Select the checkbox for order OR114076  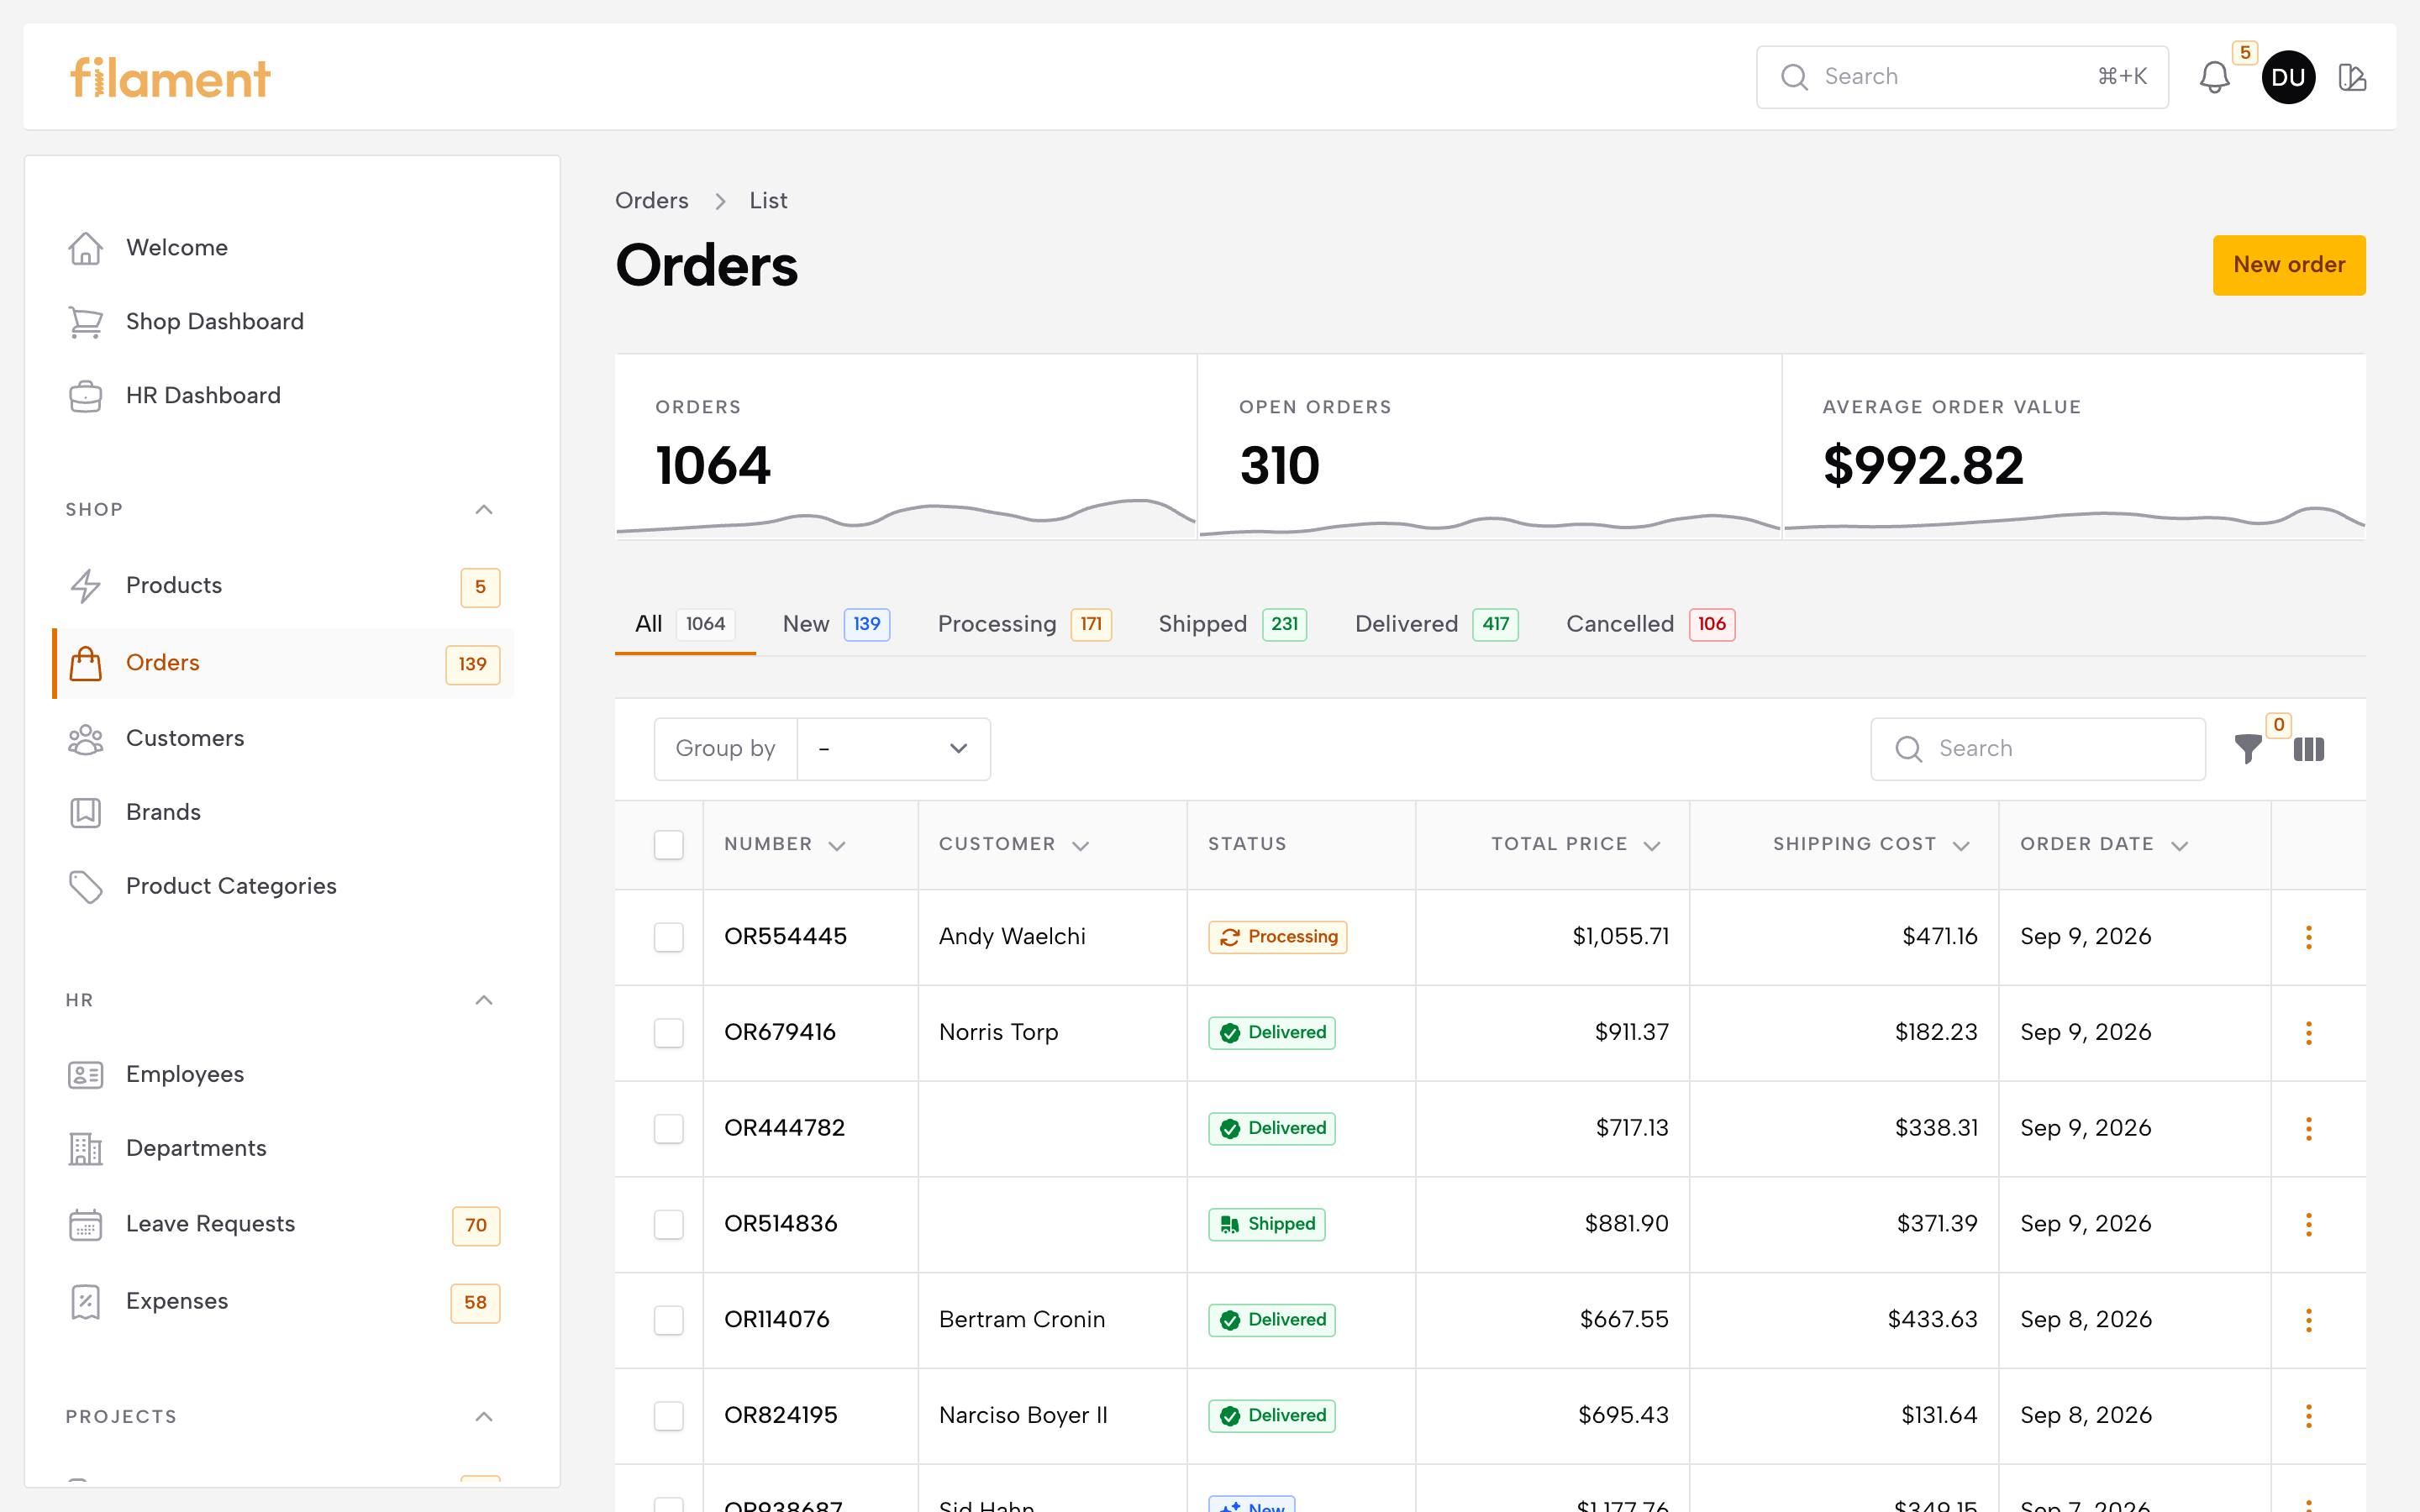coord(668,1320)
